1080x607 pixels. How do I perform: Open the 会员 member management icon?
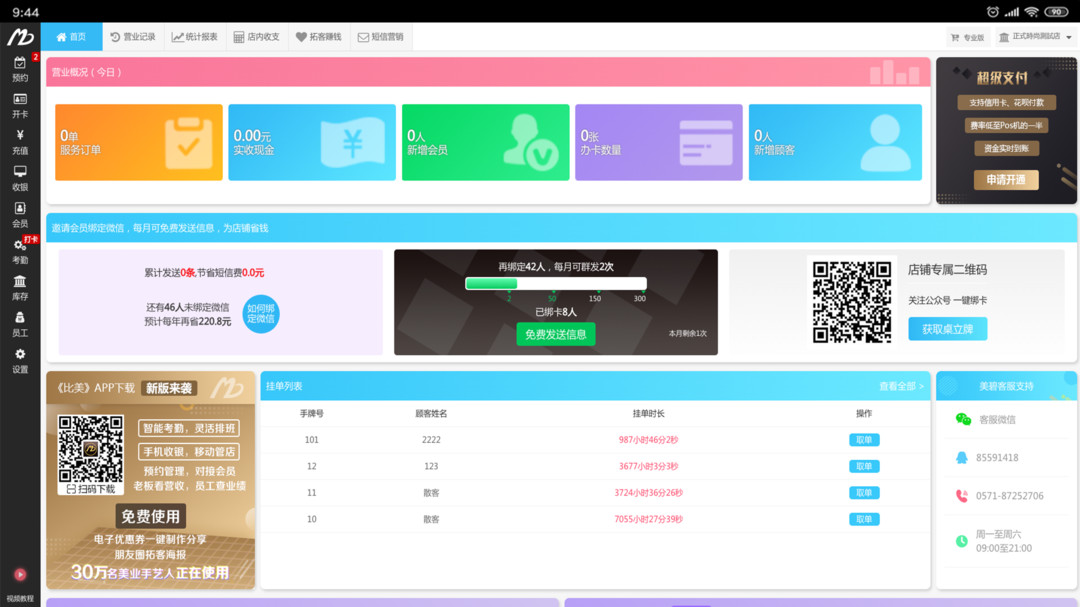tap(20, 213)
